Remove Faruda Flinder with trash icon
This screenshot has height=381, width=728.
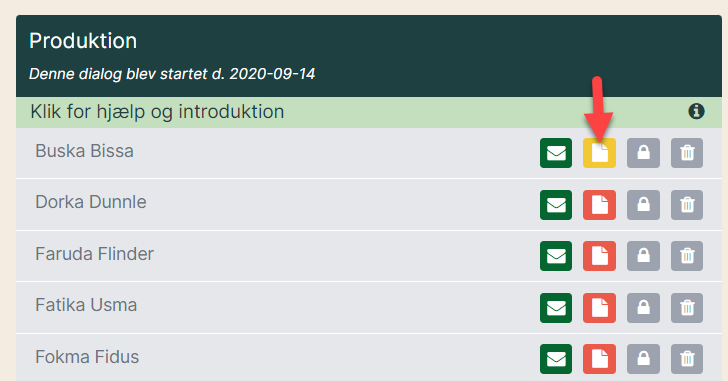click(x=687, y=256)
